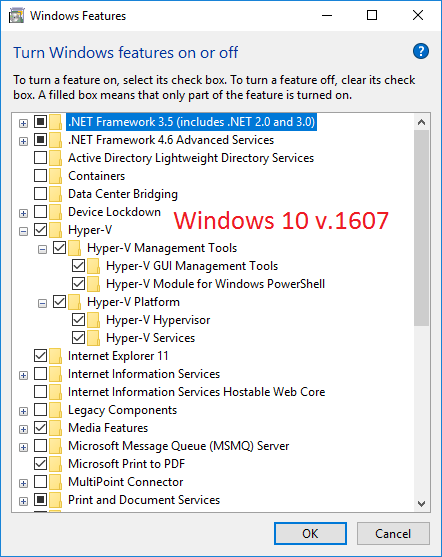This screenshot has width=442, height=557.
Task: Enable the Legacy Components checkbox
Action: click(41, 410)
